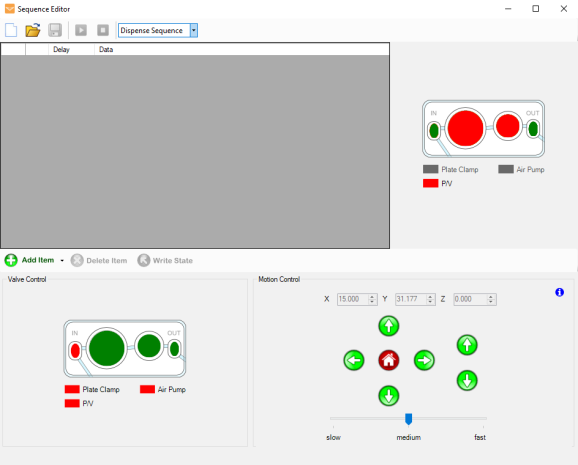Click the Delete Item button
578x465 pixels.
[x=99, y=261]
